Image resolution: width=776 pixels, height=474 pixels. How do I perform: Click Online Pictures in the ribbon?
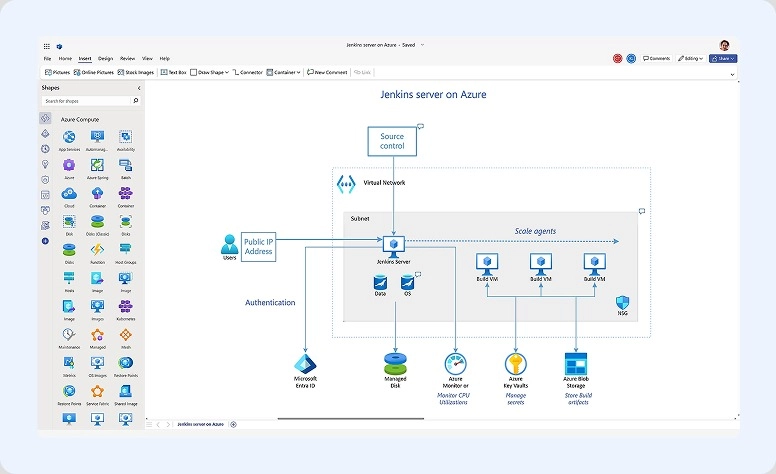tap(94, 72)
